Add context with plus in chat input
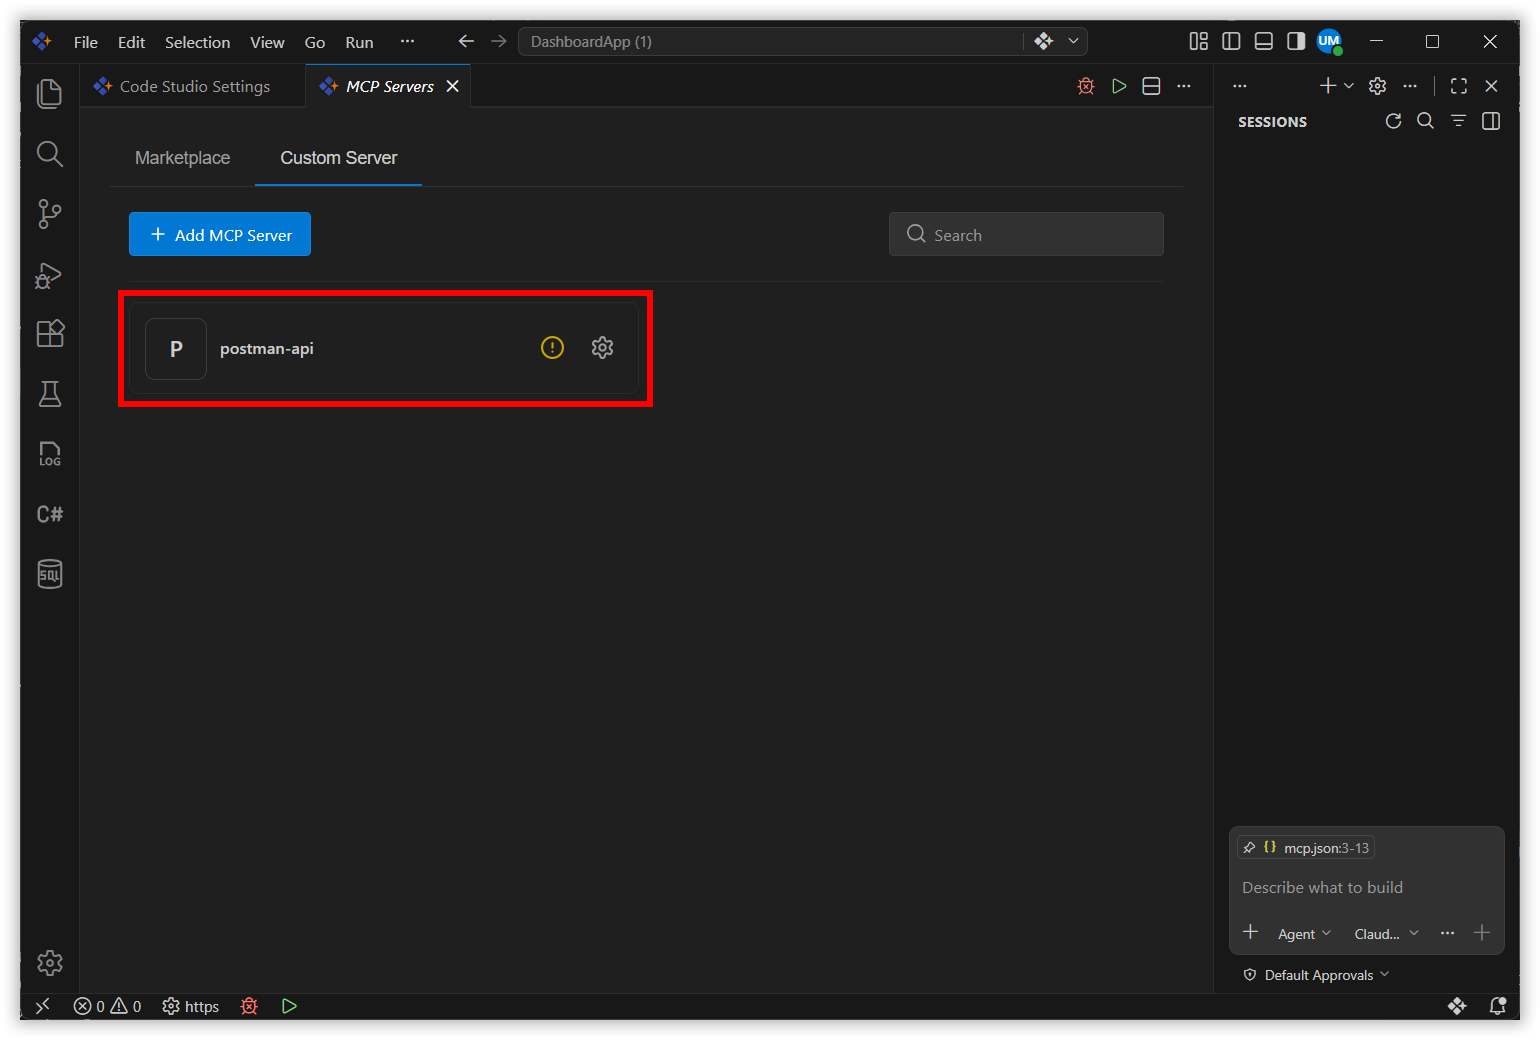 1250,932
